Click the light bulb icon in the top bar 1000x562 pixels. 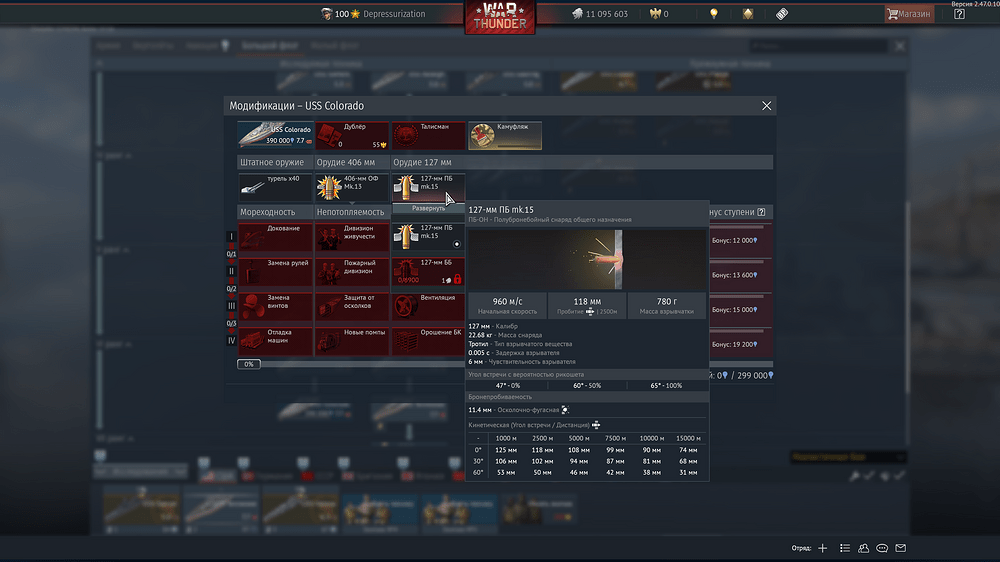(714, 14)
